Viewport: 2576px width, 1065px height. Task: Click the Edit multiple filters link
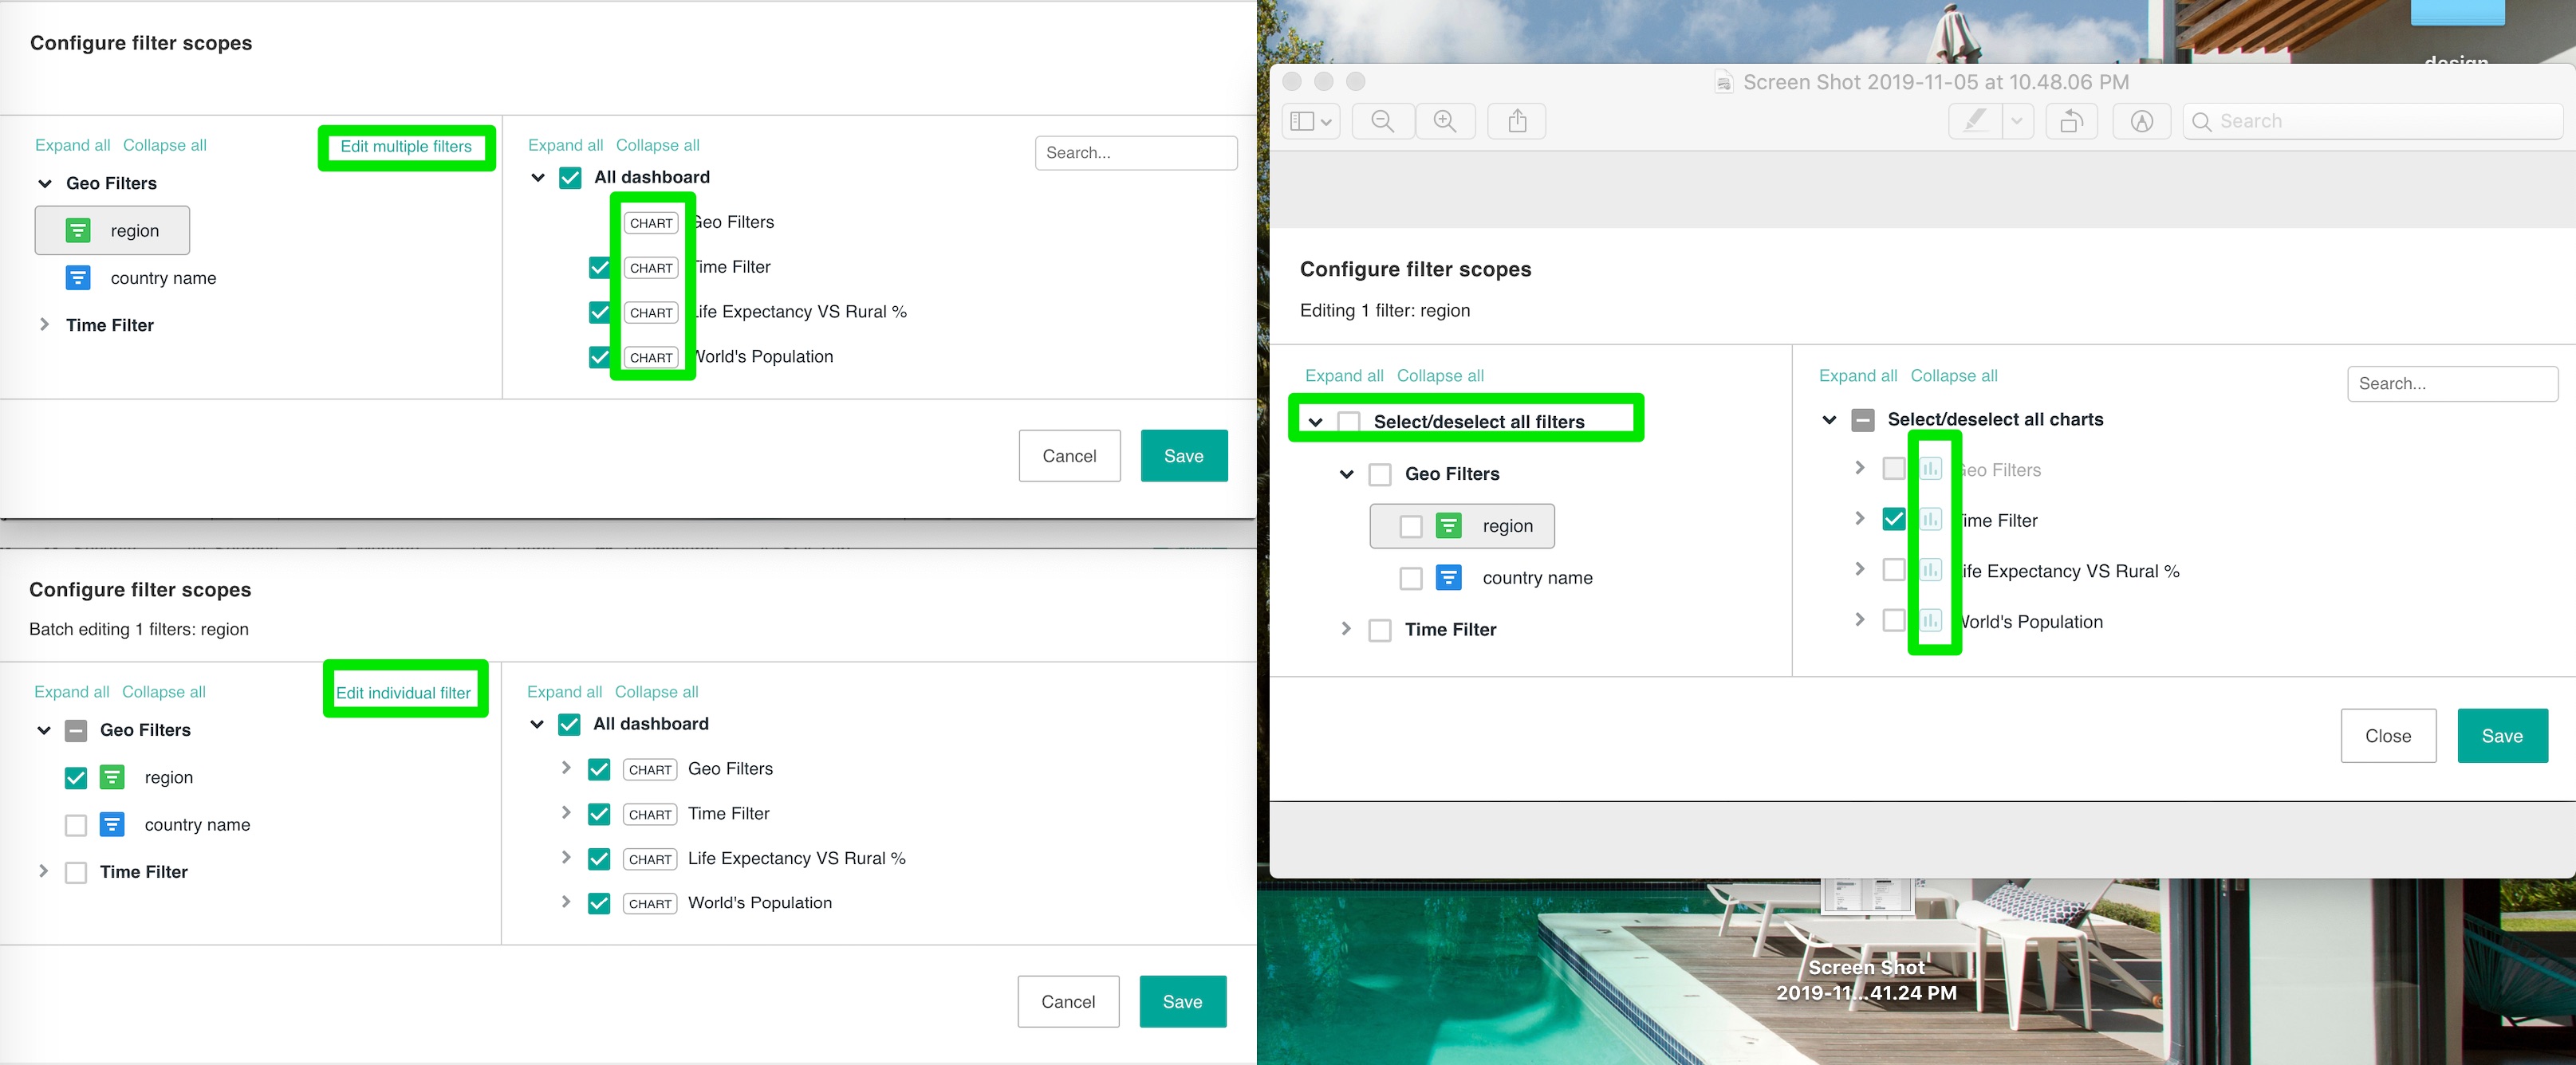(x=406, y=147)
